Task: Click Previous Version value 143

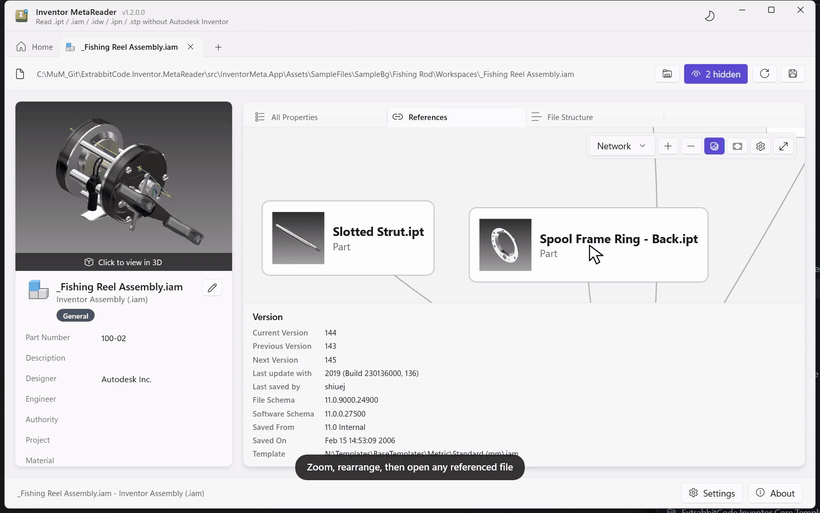Action: (x=330, y=346)
